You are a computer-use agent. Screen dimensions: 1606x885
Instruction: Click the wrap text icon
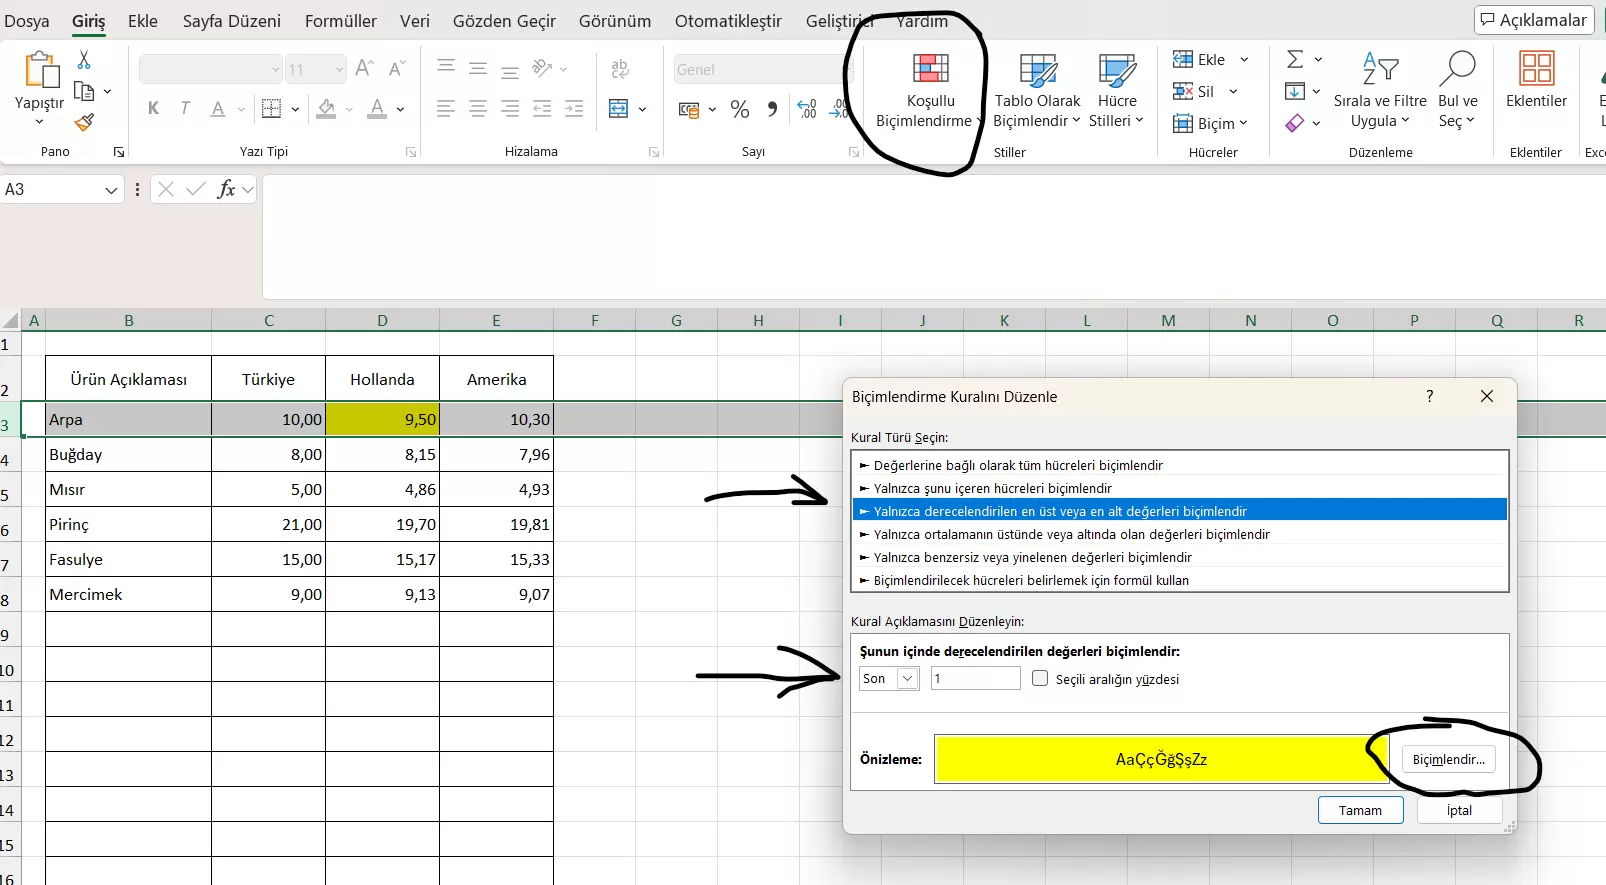pos(620,68)
